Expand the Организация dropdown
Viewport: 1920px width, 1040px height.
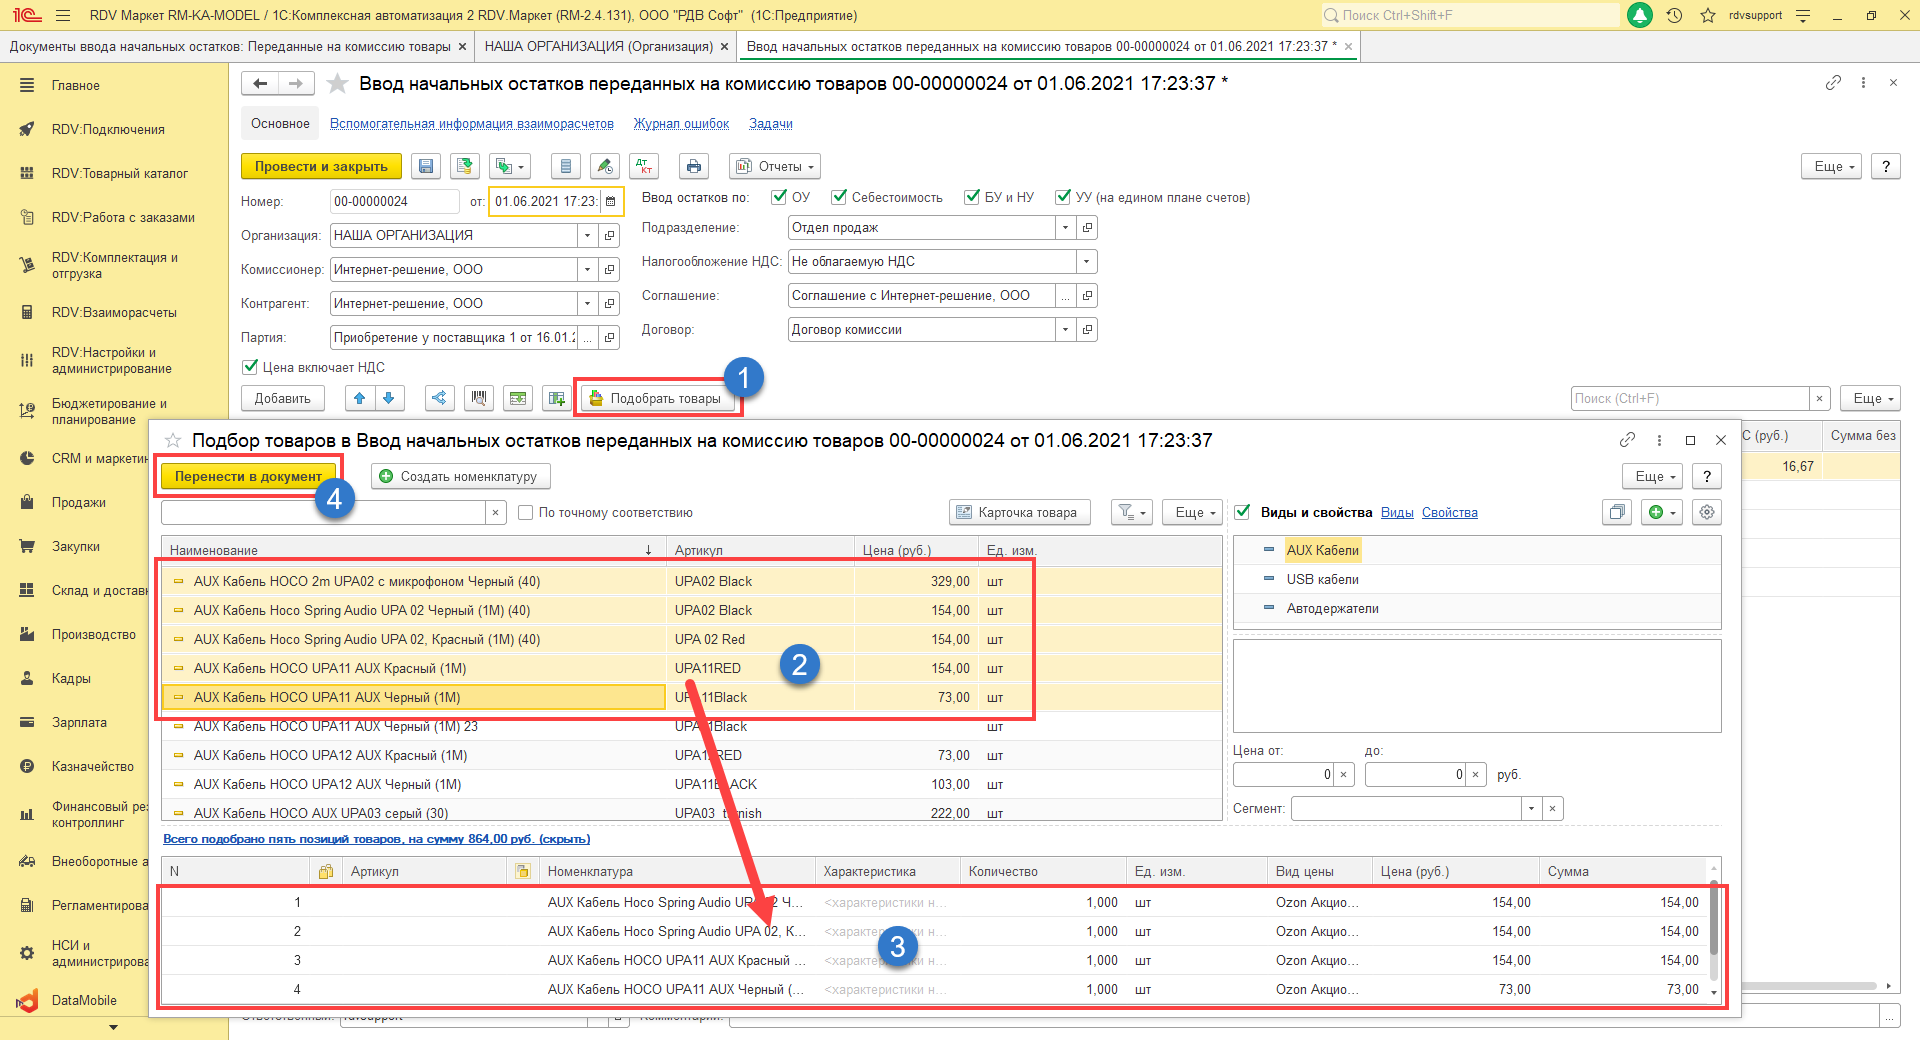587,236
